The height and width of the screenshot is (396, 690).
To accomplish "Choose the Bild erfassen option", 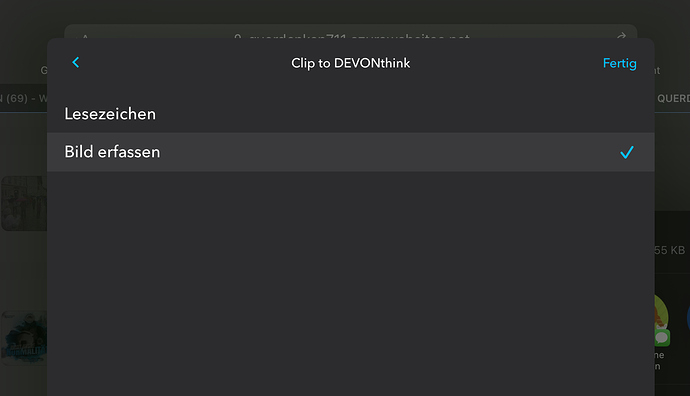I will (351, 152).
